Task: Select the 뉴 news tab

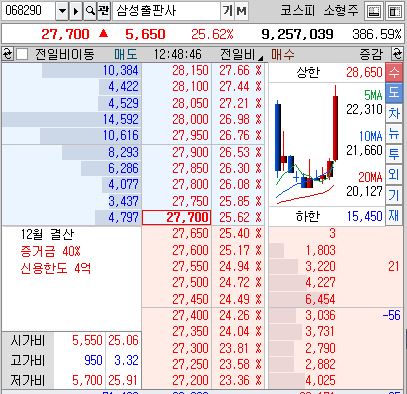Action: pyautogui.click(x=394, y=134)
